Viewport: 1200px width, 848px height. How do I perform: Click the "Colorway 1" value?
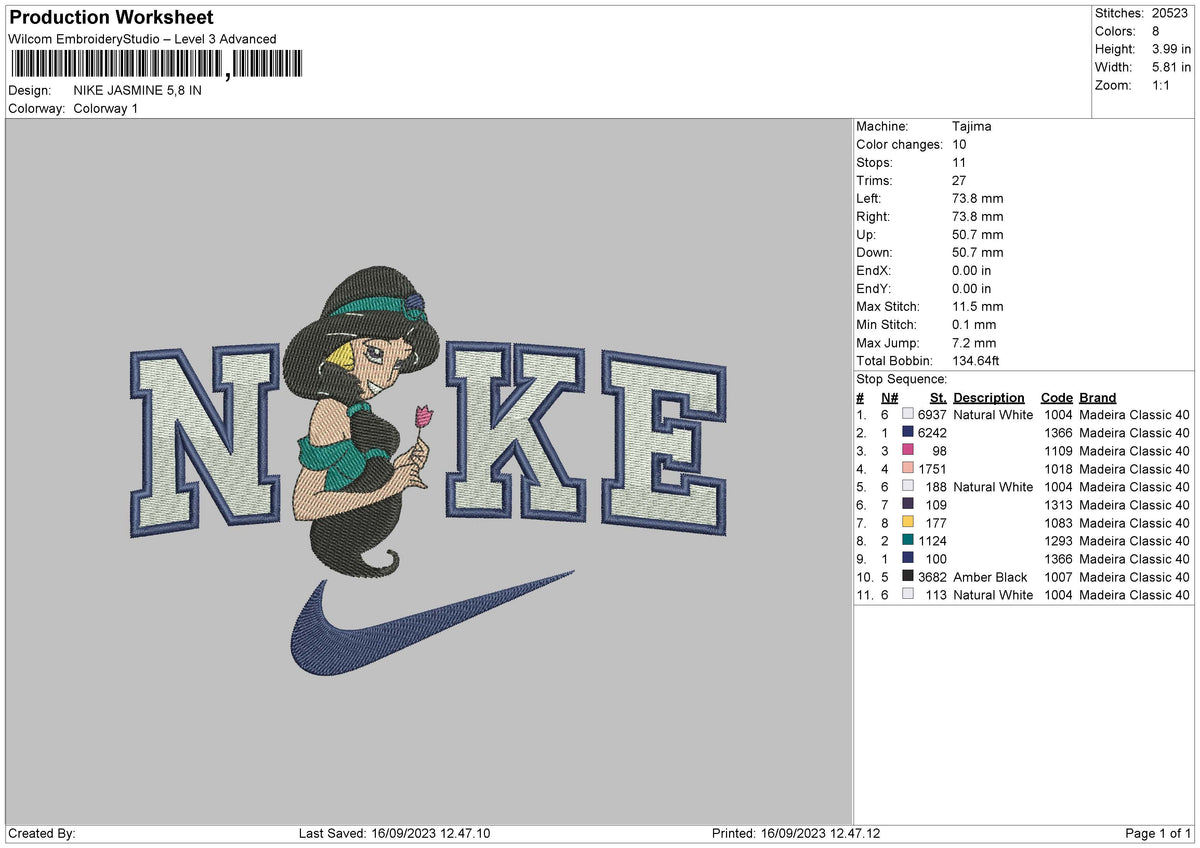(x=106, y=108)
